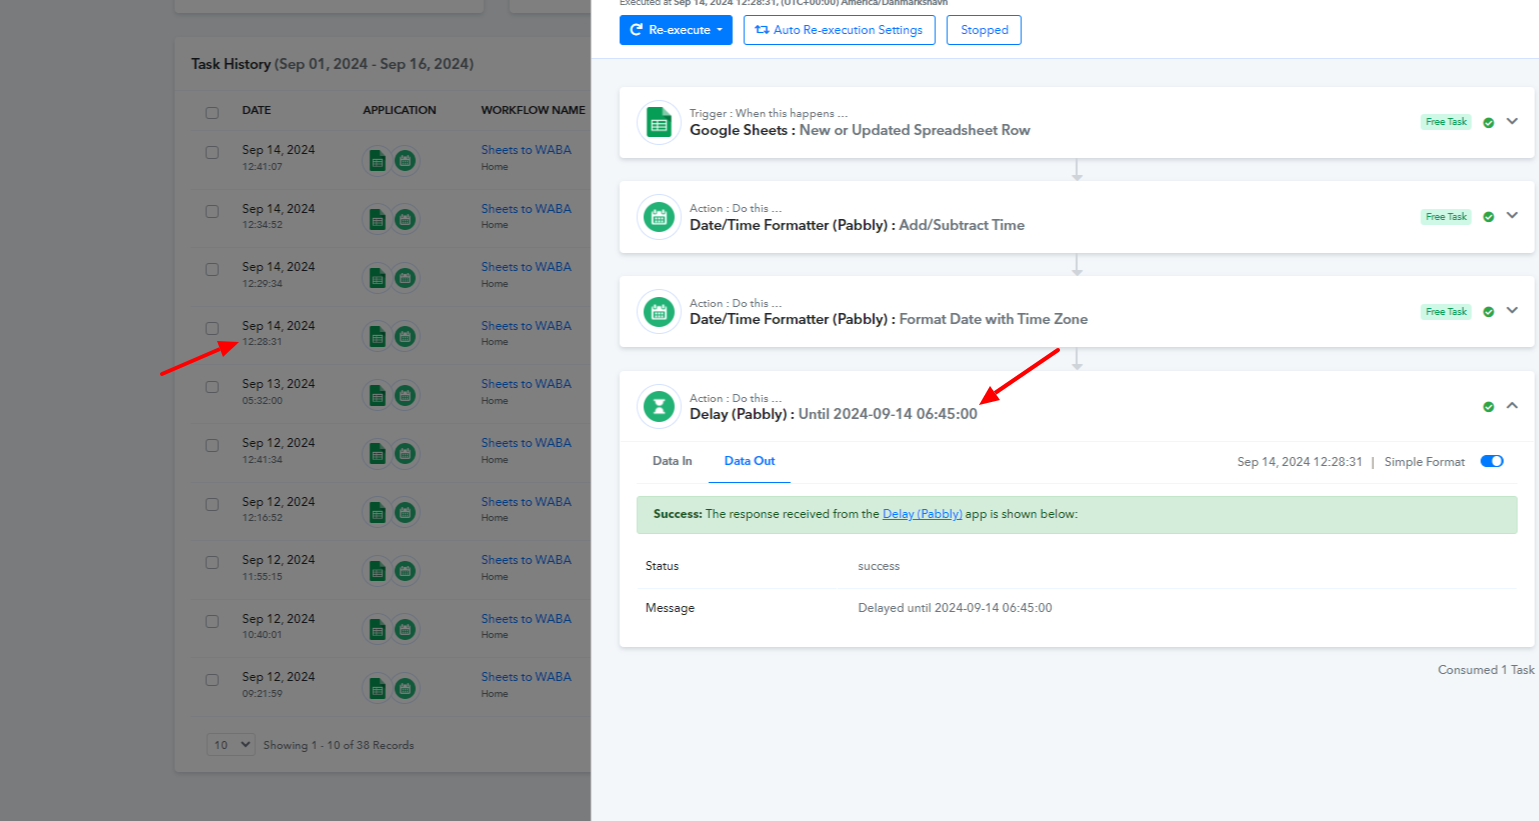Open the Re-execute dropdown

coord(676,30)
